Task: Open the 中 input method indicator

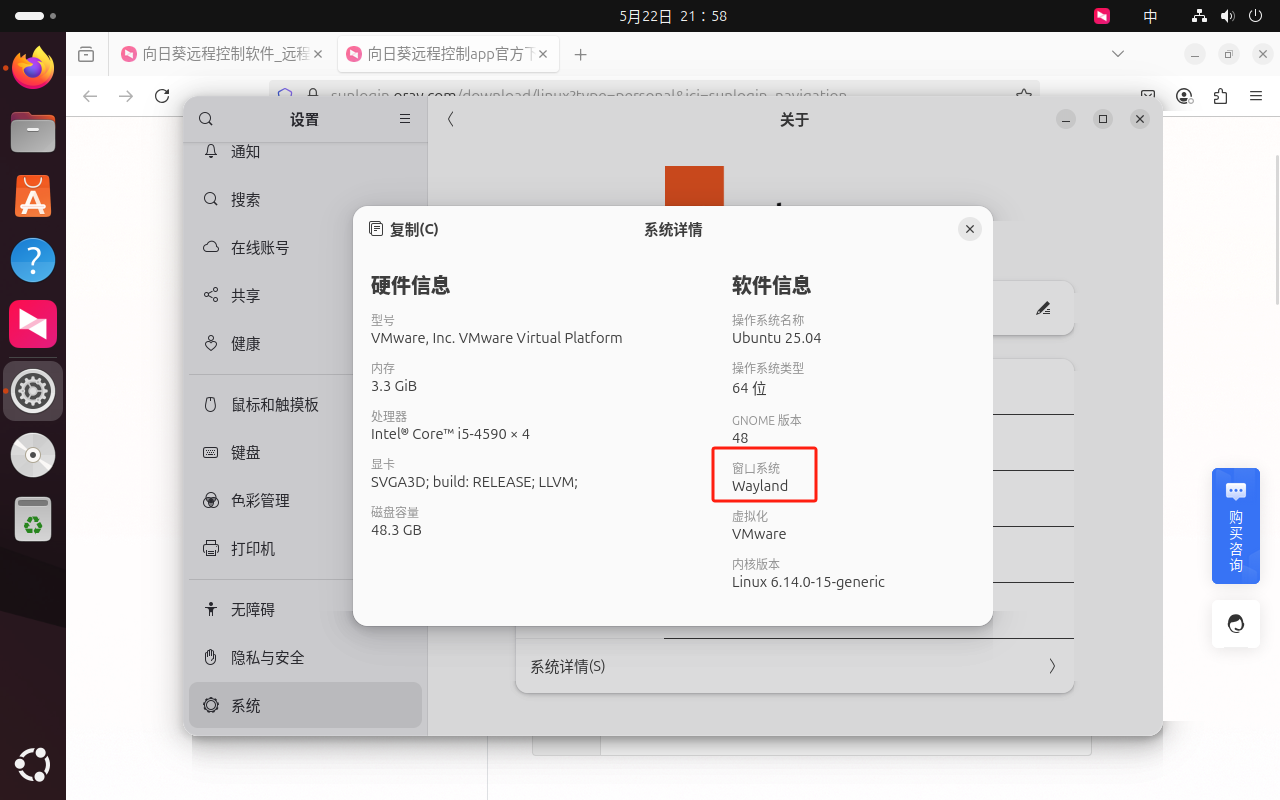Action: click(x=1150, y=16)
